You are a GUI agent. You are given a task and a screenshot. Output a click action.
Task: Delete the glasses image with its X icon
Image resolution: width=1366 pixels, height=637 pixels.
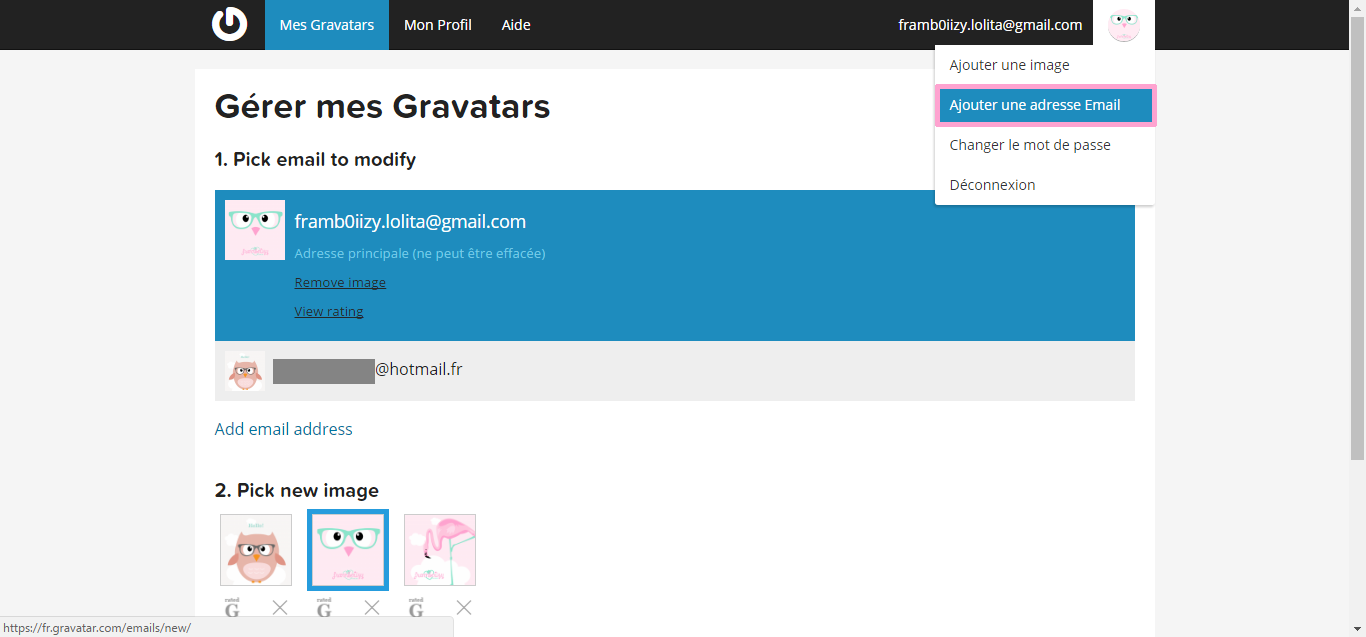pyautogui.click(x=372, y=607)
